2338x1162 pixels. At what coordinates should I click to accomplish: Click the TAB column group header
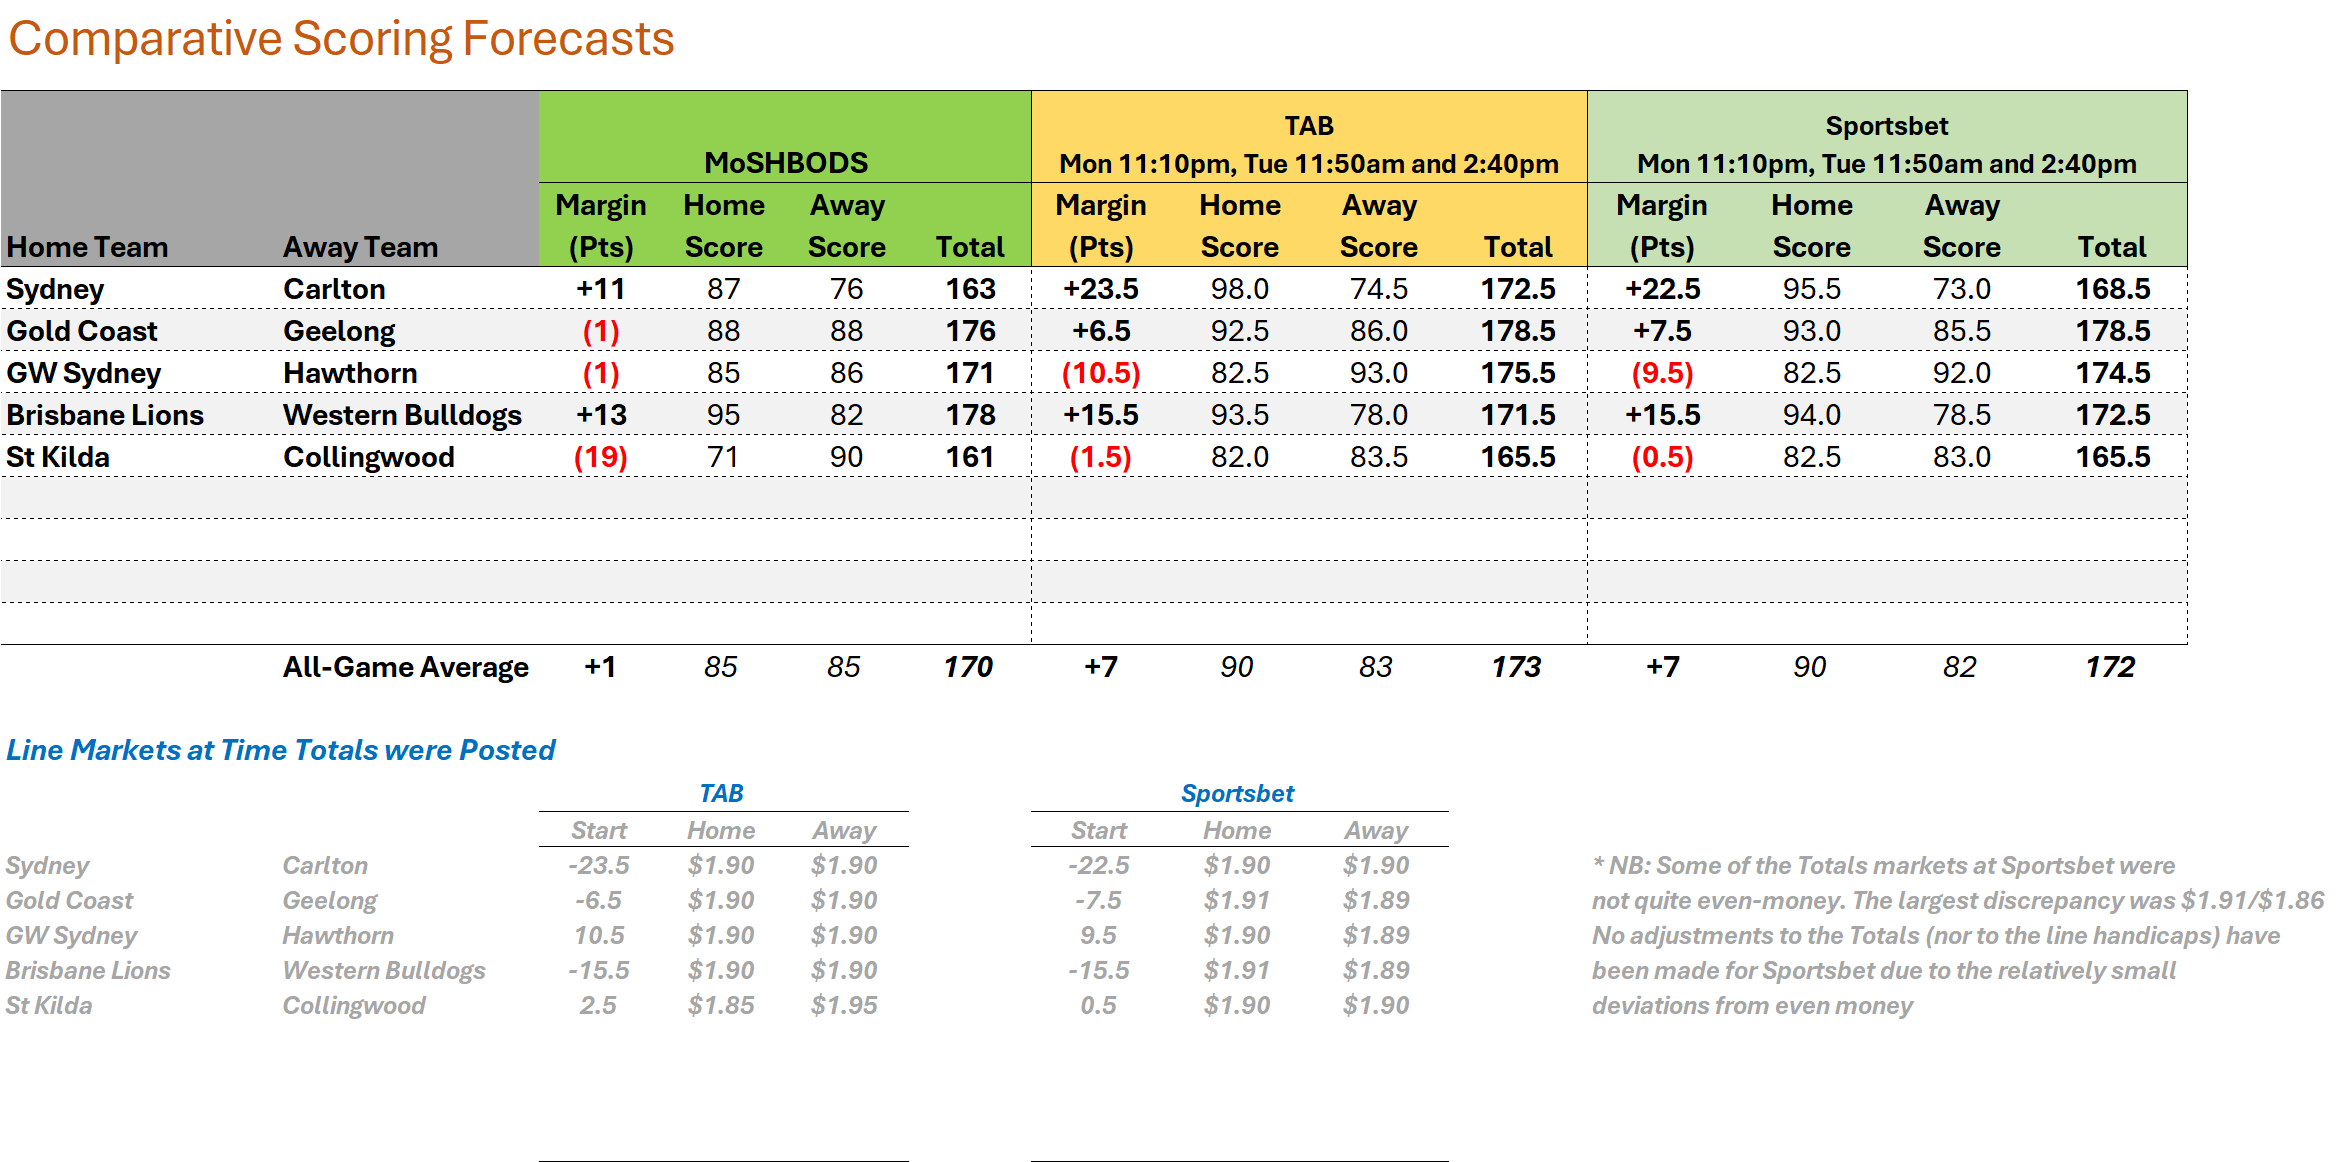pyautogui.click(x=1308, y=126)
